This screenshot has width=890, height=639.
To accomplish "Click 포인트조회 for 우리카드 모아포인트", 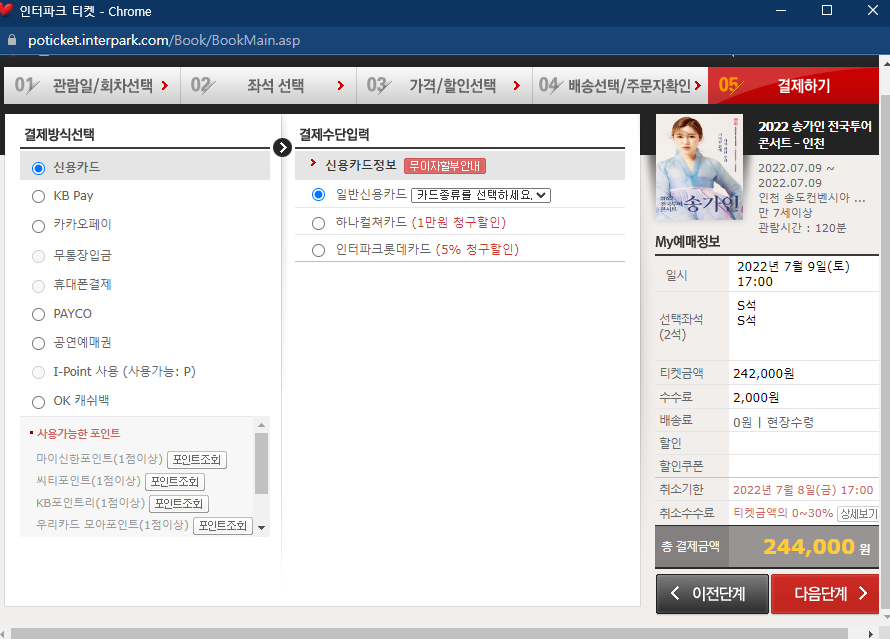I will click(x=223, y=526).
